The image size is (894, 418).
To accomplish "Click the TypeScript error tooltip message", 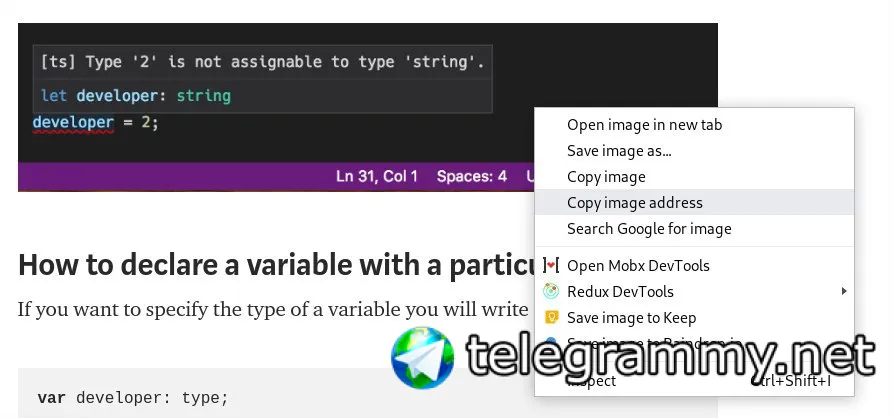I will tap(262, 62).
